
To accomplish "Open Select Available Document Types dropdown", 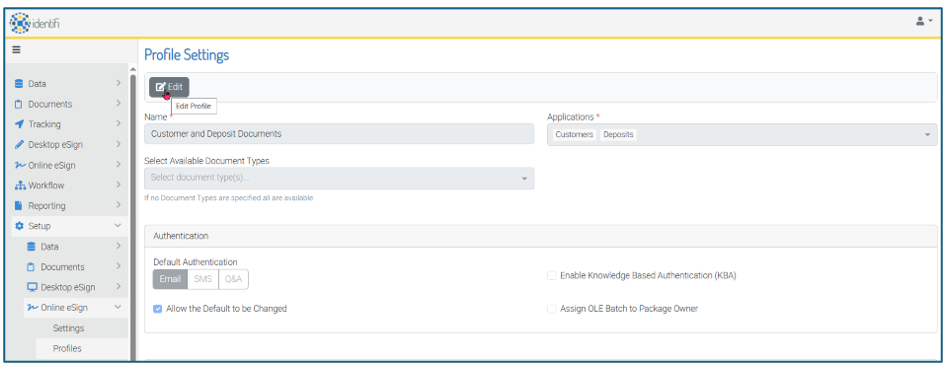I will pyautogui.click(x=339, y=178).
